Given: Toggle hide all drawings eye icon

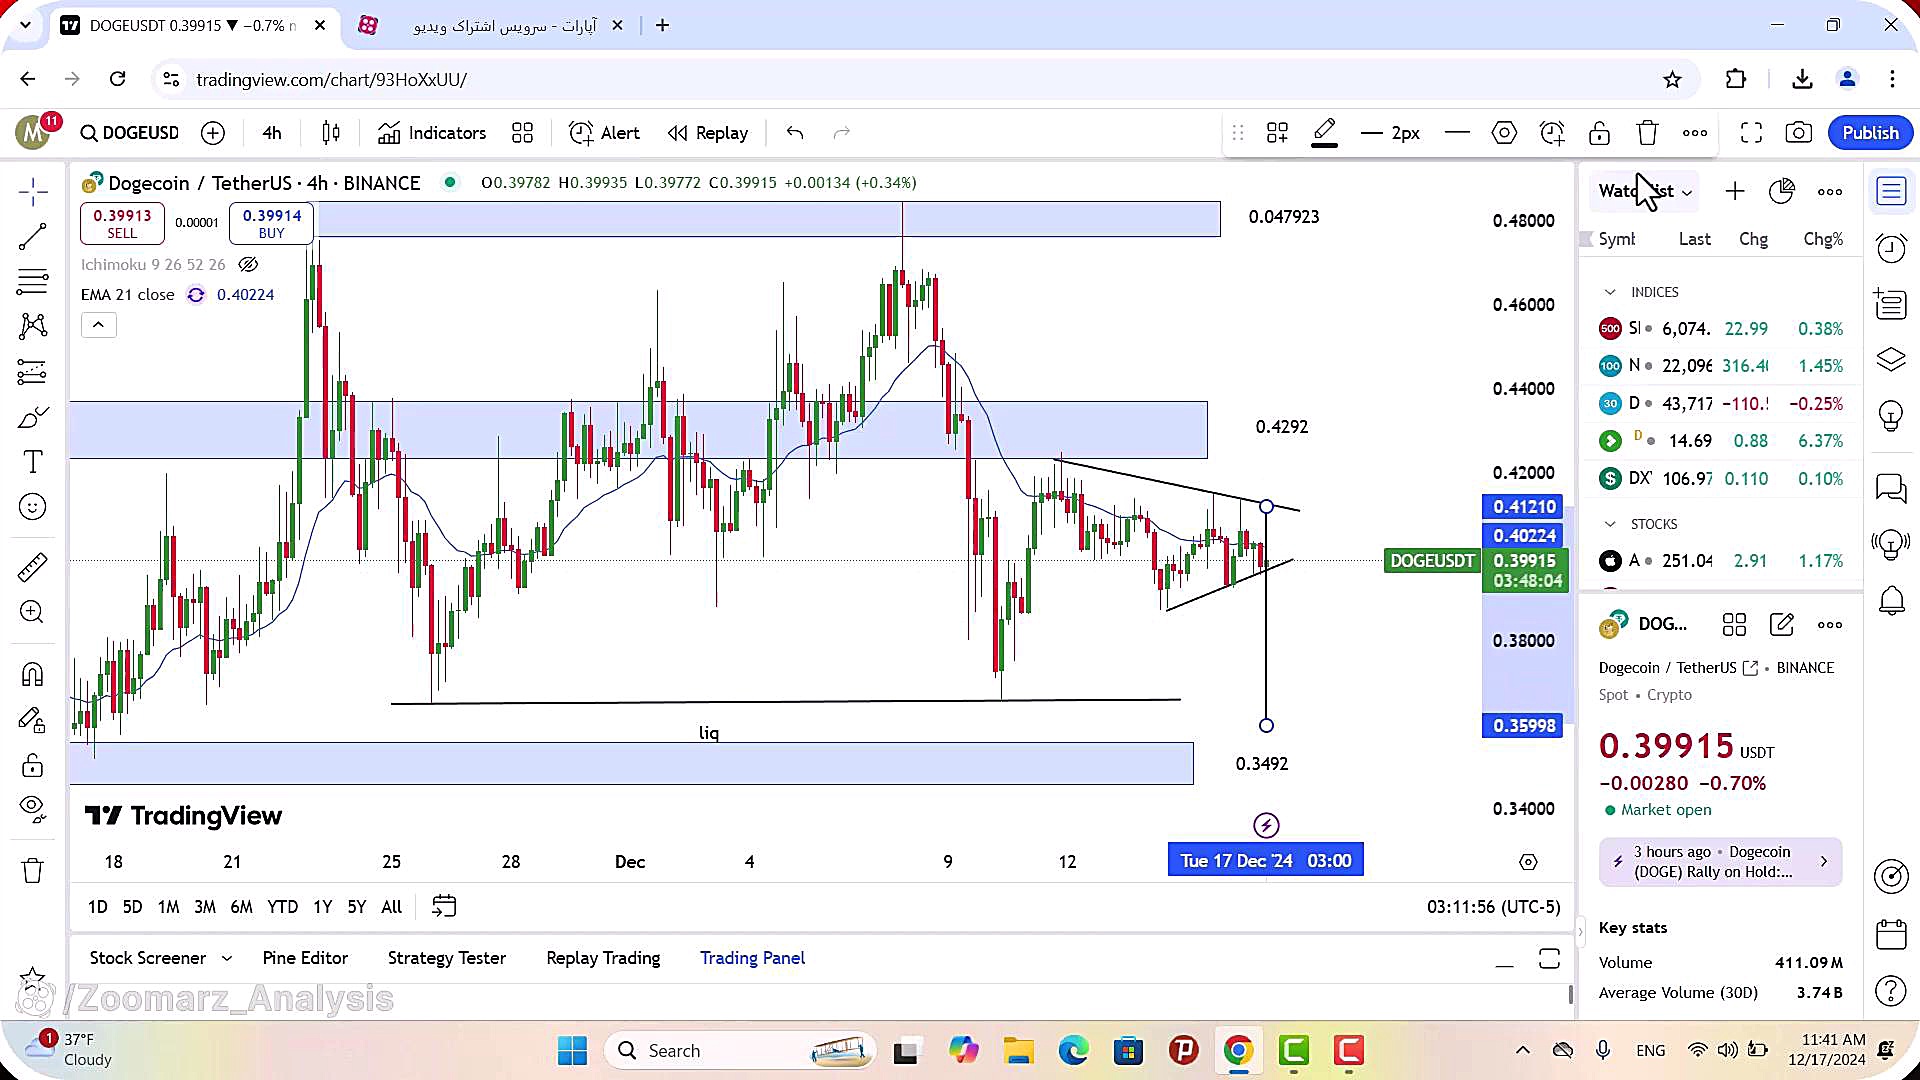Looking at the screenshot, I should point(32,808).
